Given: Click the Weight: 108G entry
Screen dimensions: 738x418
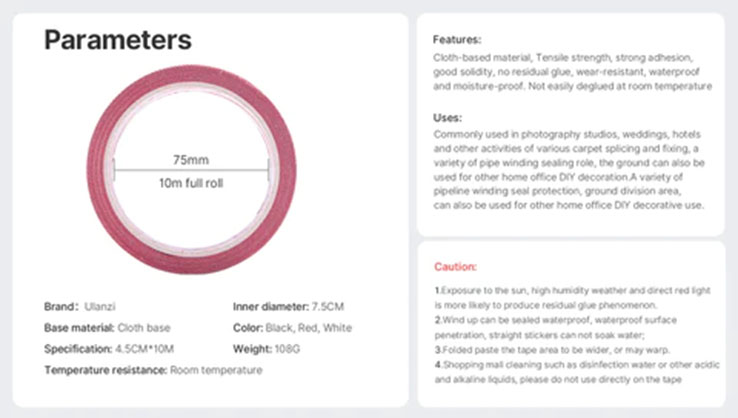Looking at the screenshot, I should [x=271, y=349].
